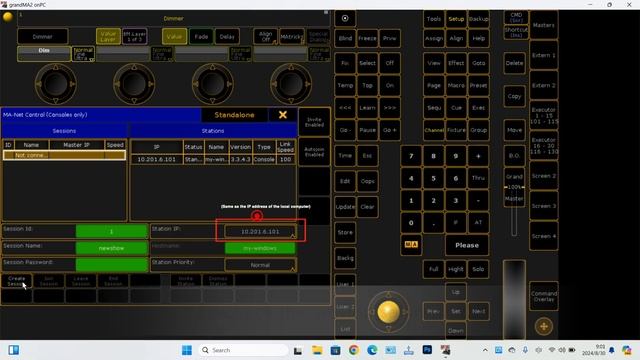Image resolution: width=640 pixels, height=360 pixels.
Task: Open the Normal resolution dropdown beside Dim
Action: pyautogui.click(x=83, y=54)
